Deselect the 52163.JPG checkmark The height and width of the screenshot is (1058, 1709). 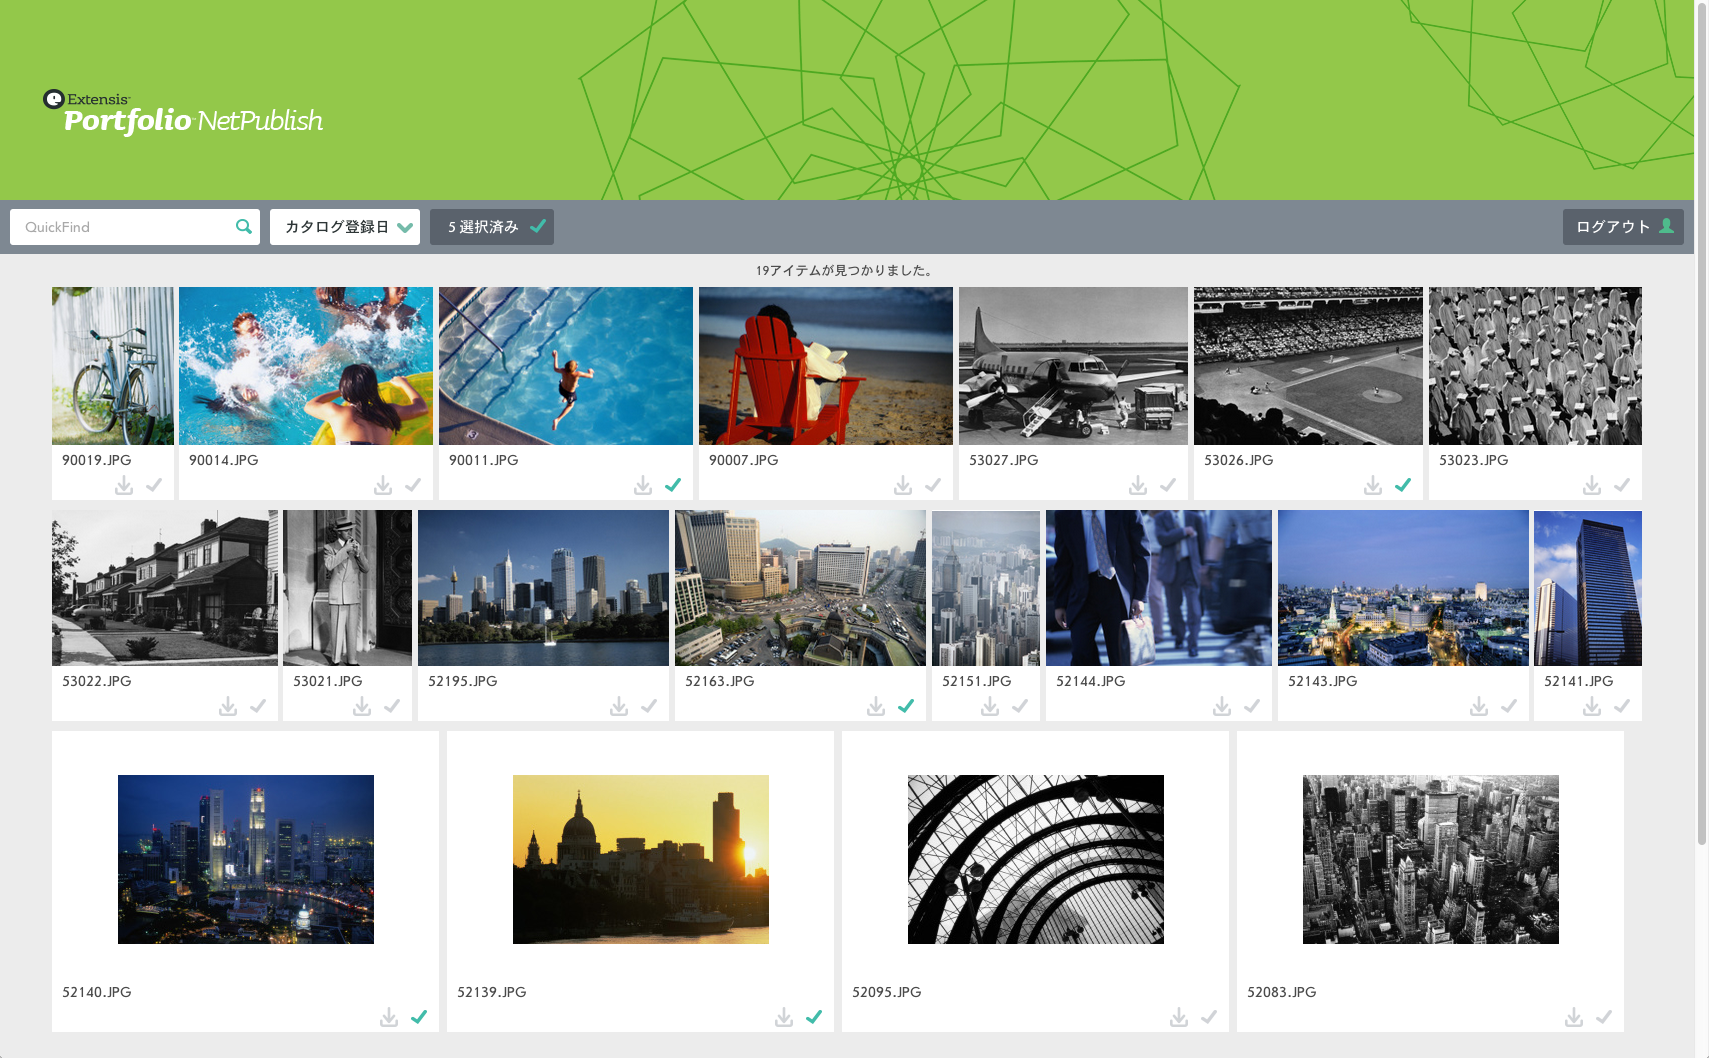tap(906, 706)
